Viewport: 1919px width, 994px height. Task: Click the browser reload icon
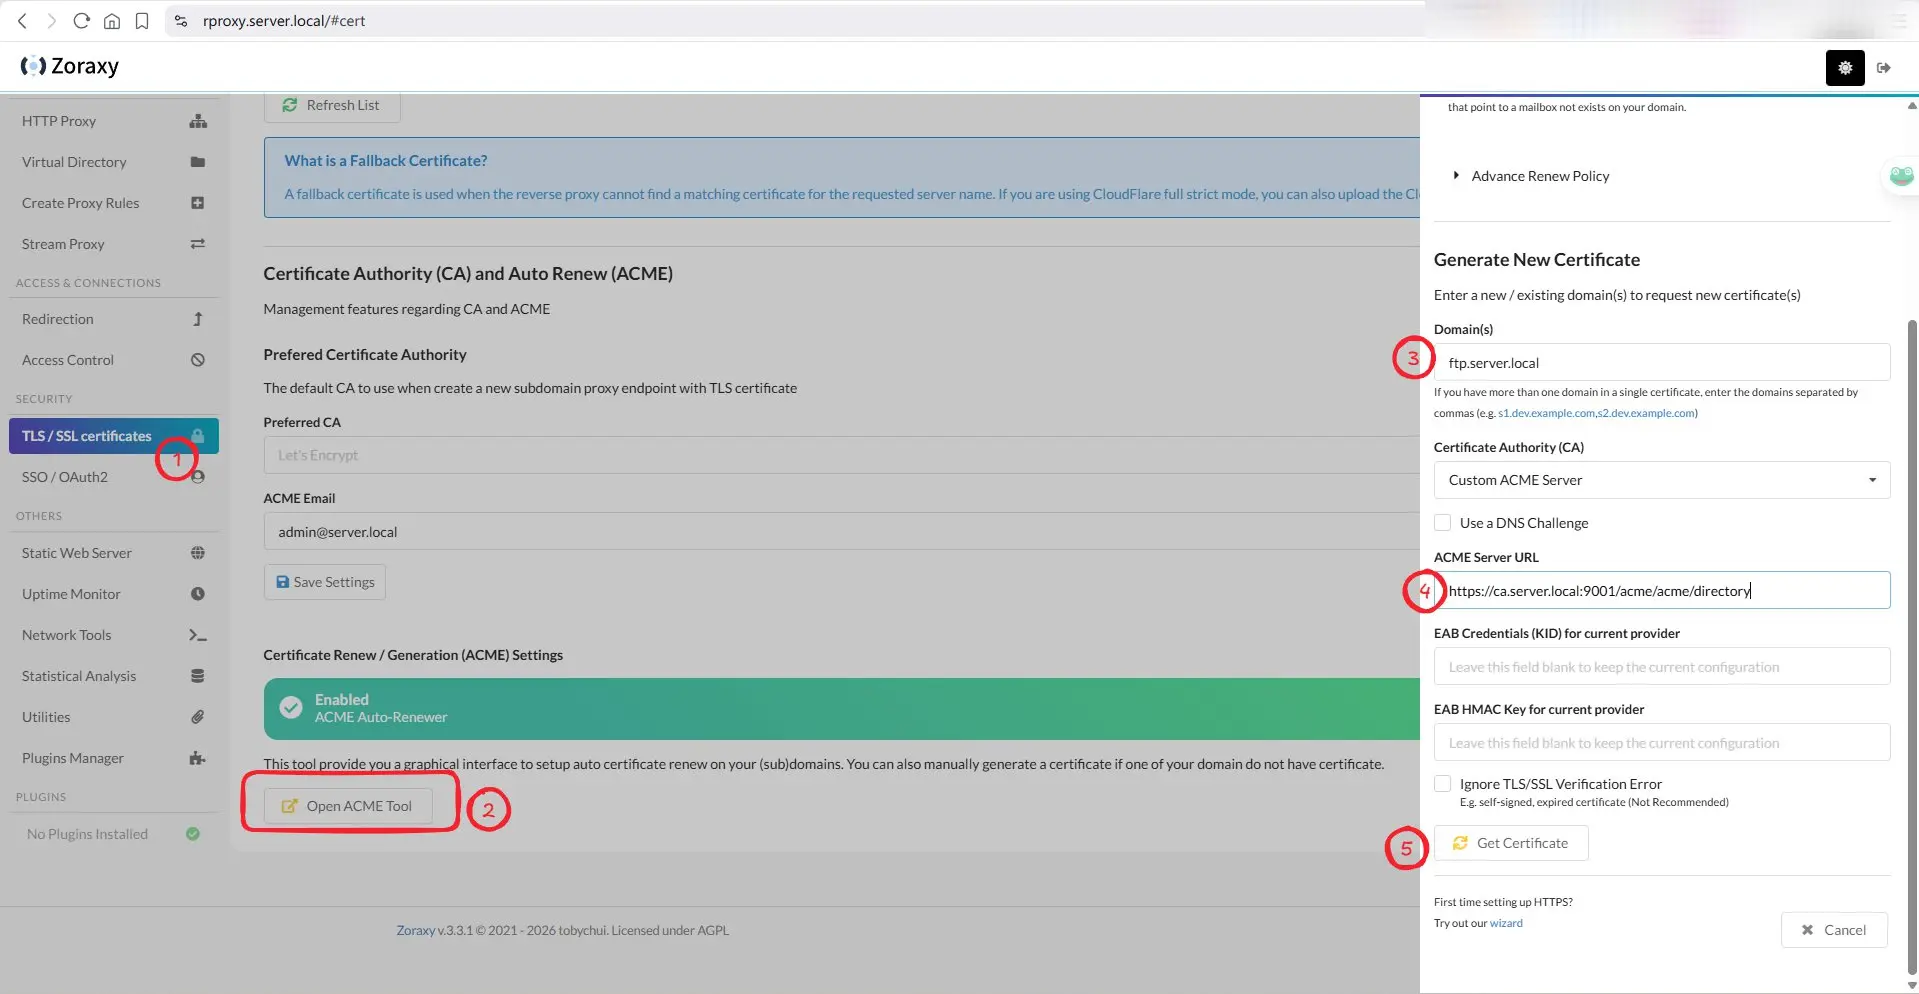click(x=82, y=21)
